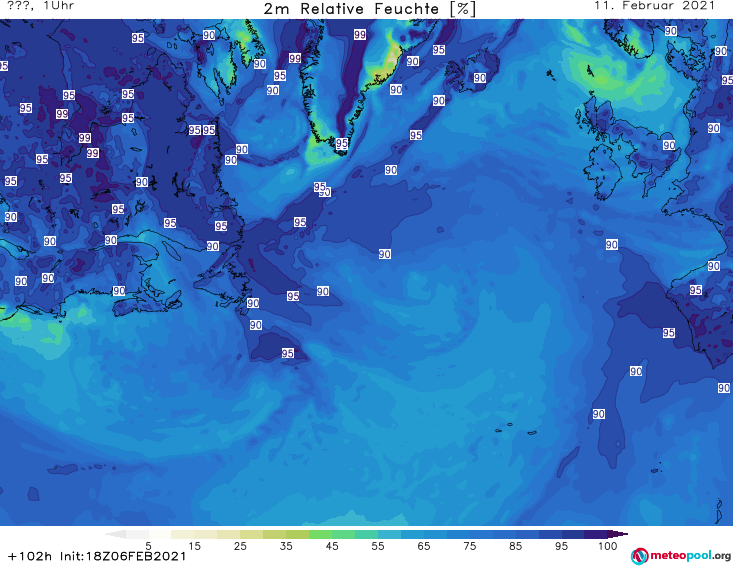This screenshot has height=566, width=733.
Task: Click the colorbar value '100'
Action: pyautogui.click(x=608, y=546)
